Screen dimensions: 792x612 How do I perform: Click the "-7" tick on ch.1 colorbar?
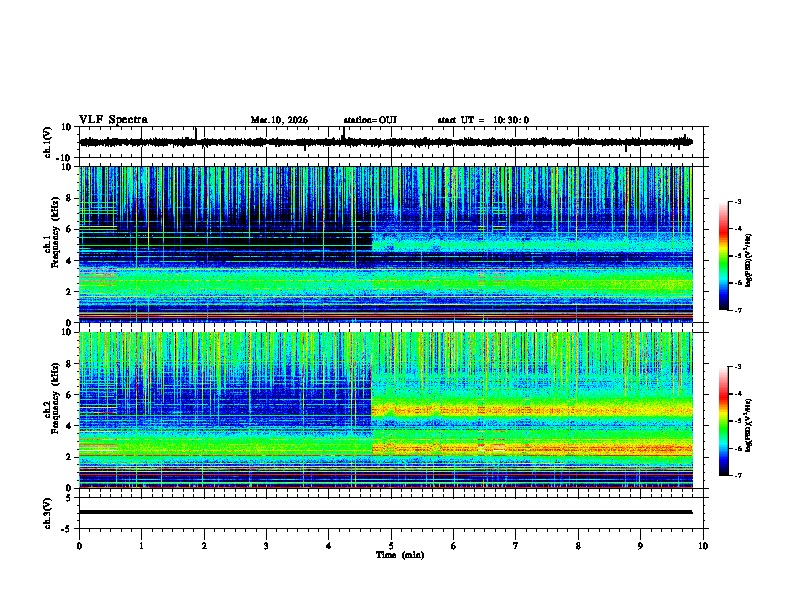(737, 310)
